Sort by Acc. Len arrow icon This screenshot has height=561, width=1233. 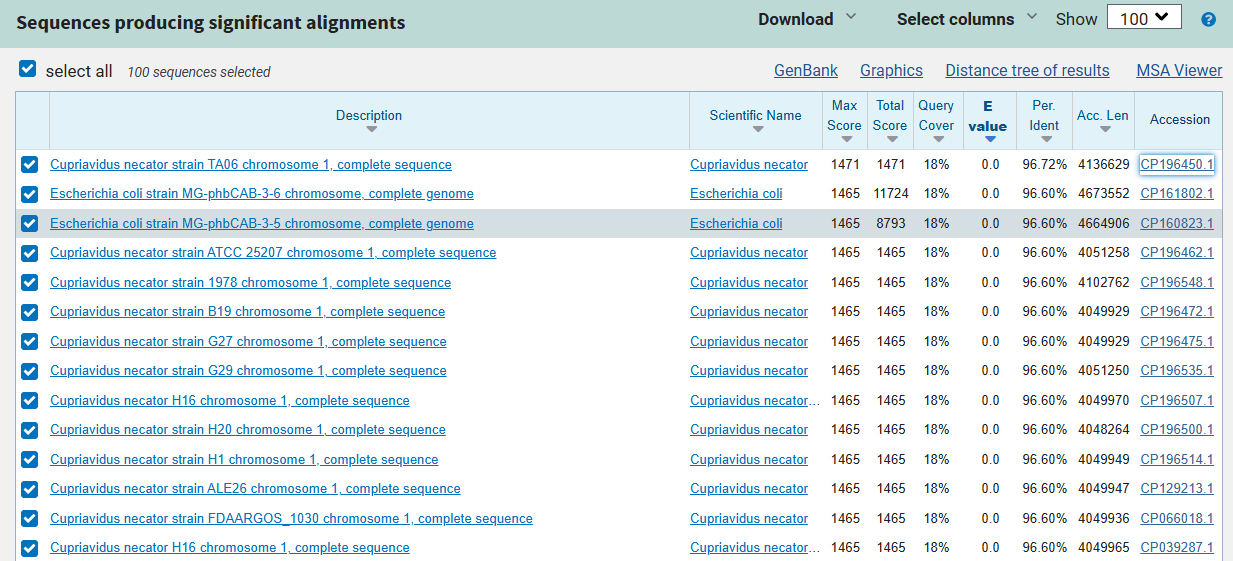pos(1104,129)
